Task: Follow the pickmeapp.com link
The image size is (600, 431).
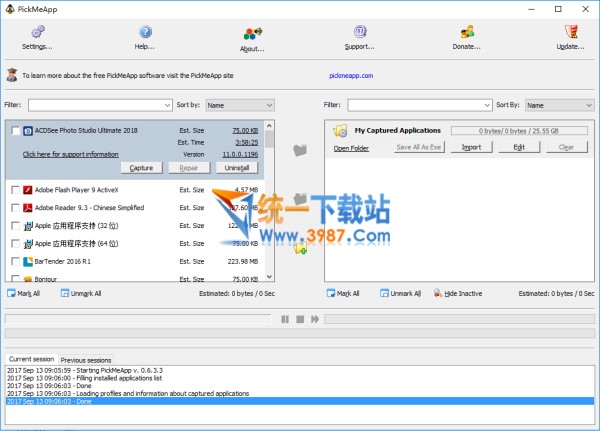Action: [350, 74]
